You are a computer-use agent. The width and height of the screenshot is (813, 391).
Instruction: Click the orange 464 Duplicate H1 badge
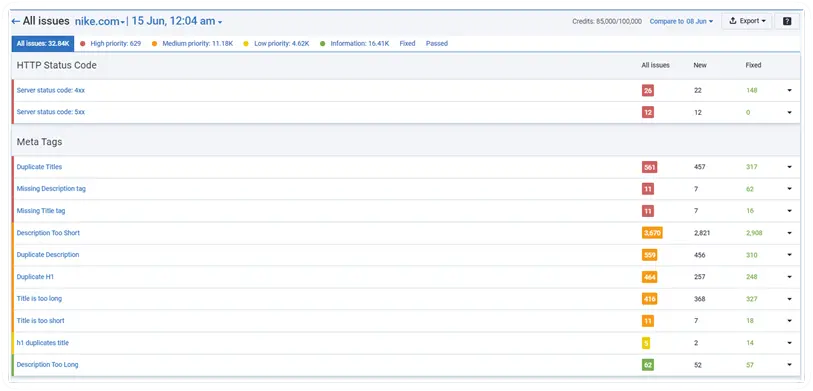coord(650,277)
